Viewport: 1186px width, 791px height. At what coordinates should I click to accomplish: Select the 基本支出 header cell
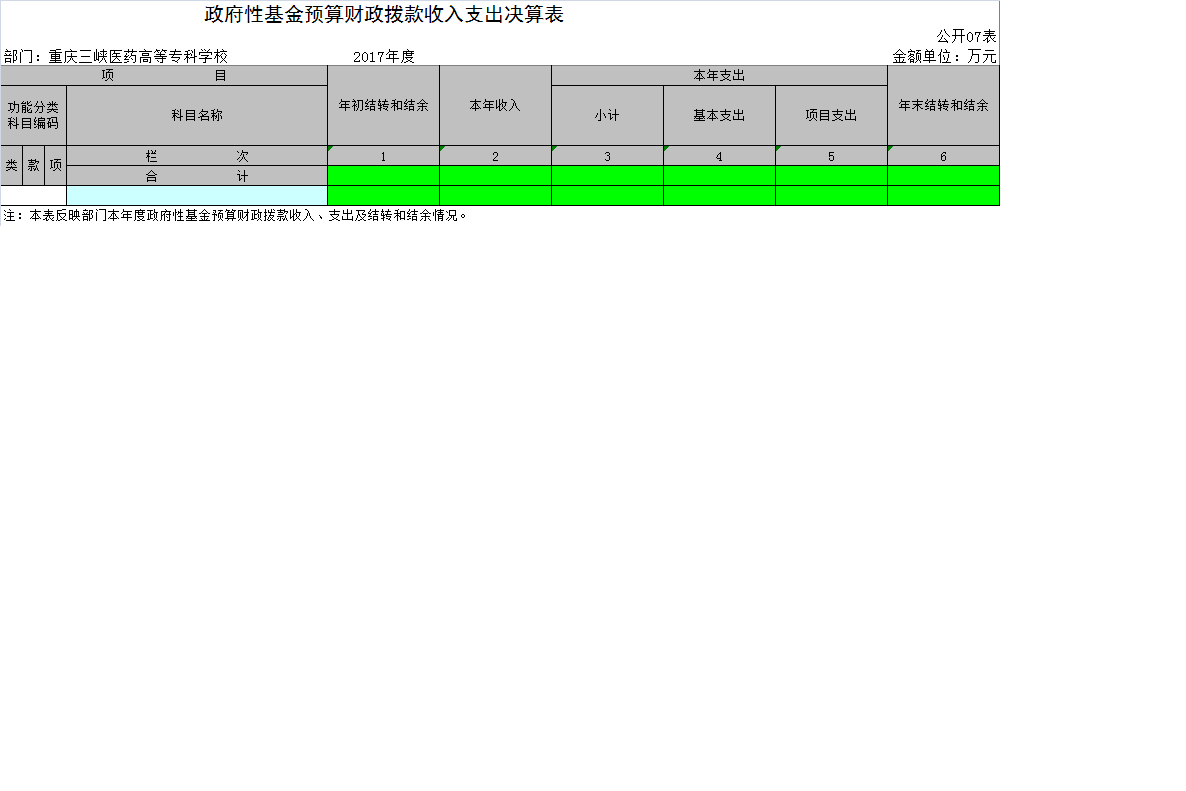pyautogui.click(x=719, y=115)
